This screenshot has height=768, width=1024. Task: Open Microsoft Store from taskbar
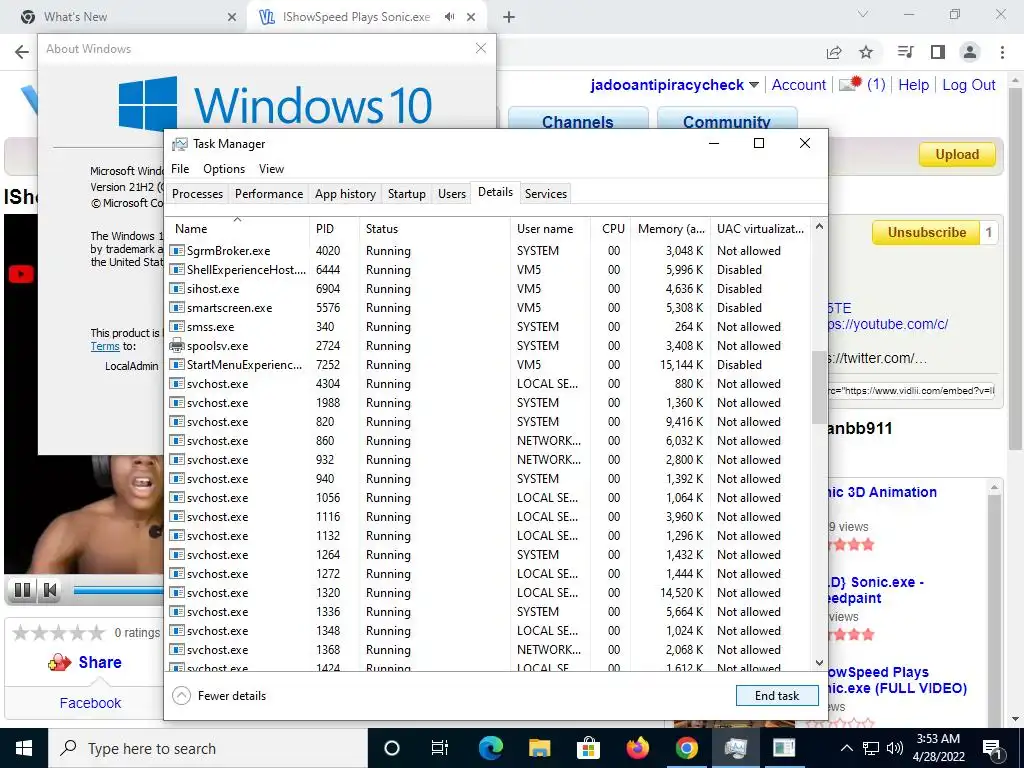588,748
